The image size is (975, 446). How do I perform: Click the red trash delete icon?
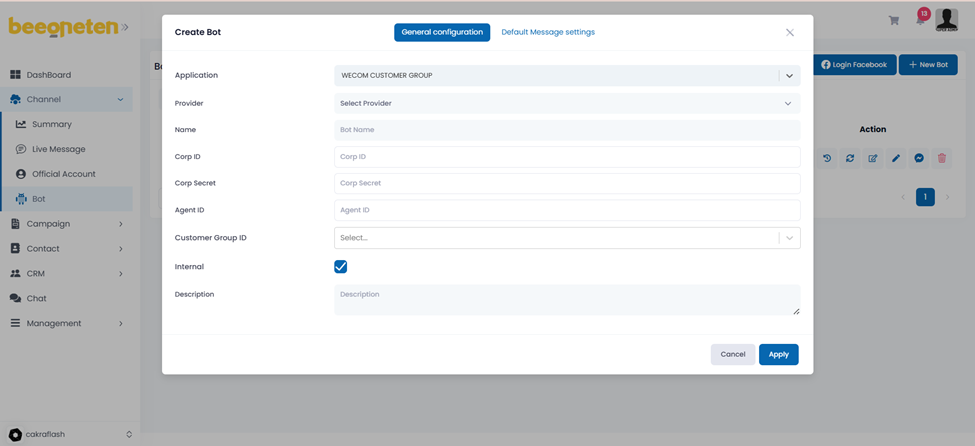coord(941,158)
